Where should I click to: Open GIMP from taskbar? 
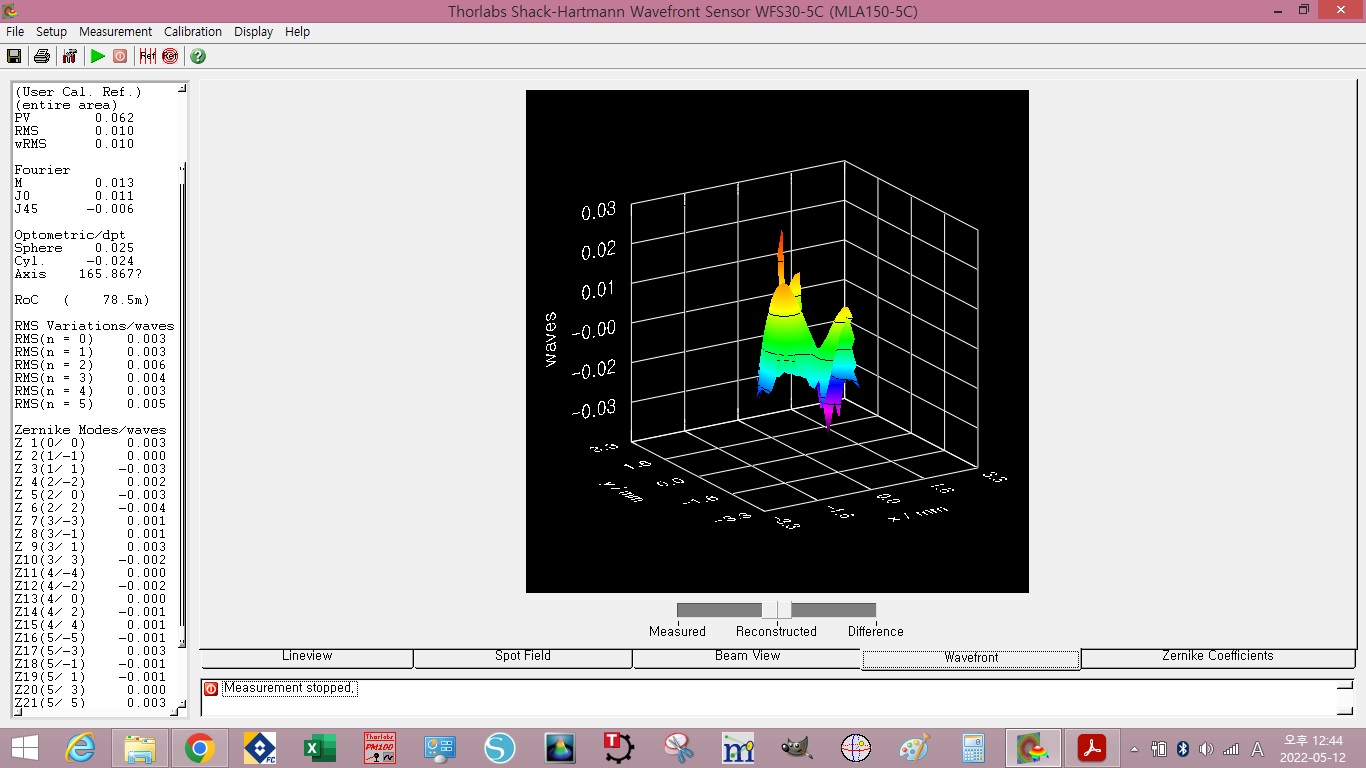pos(796,748)
